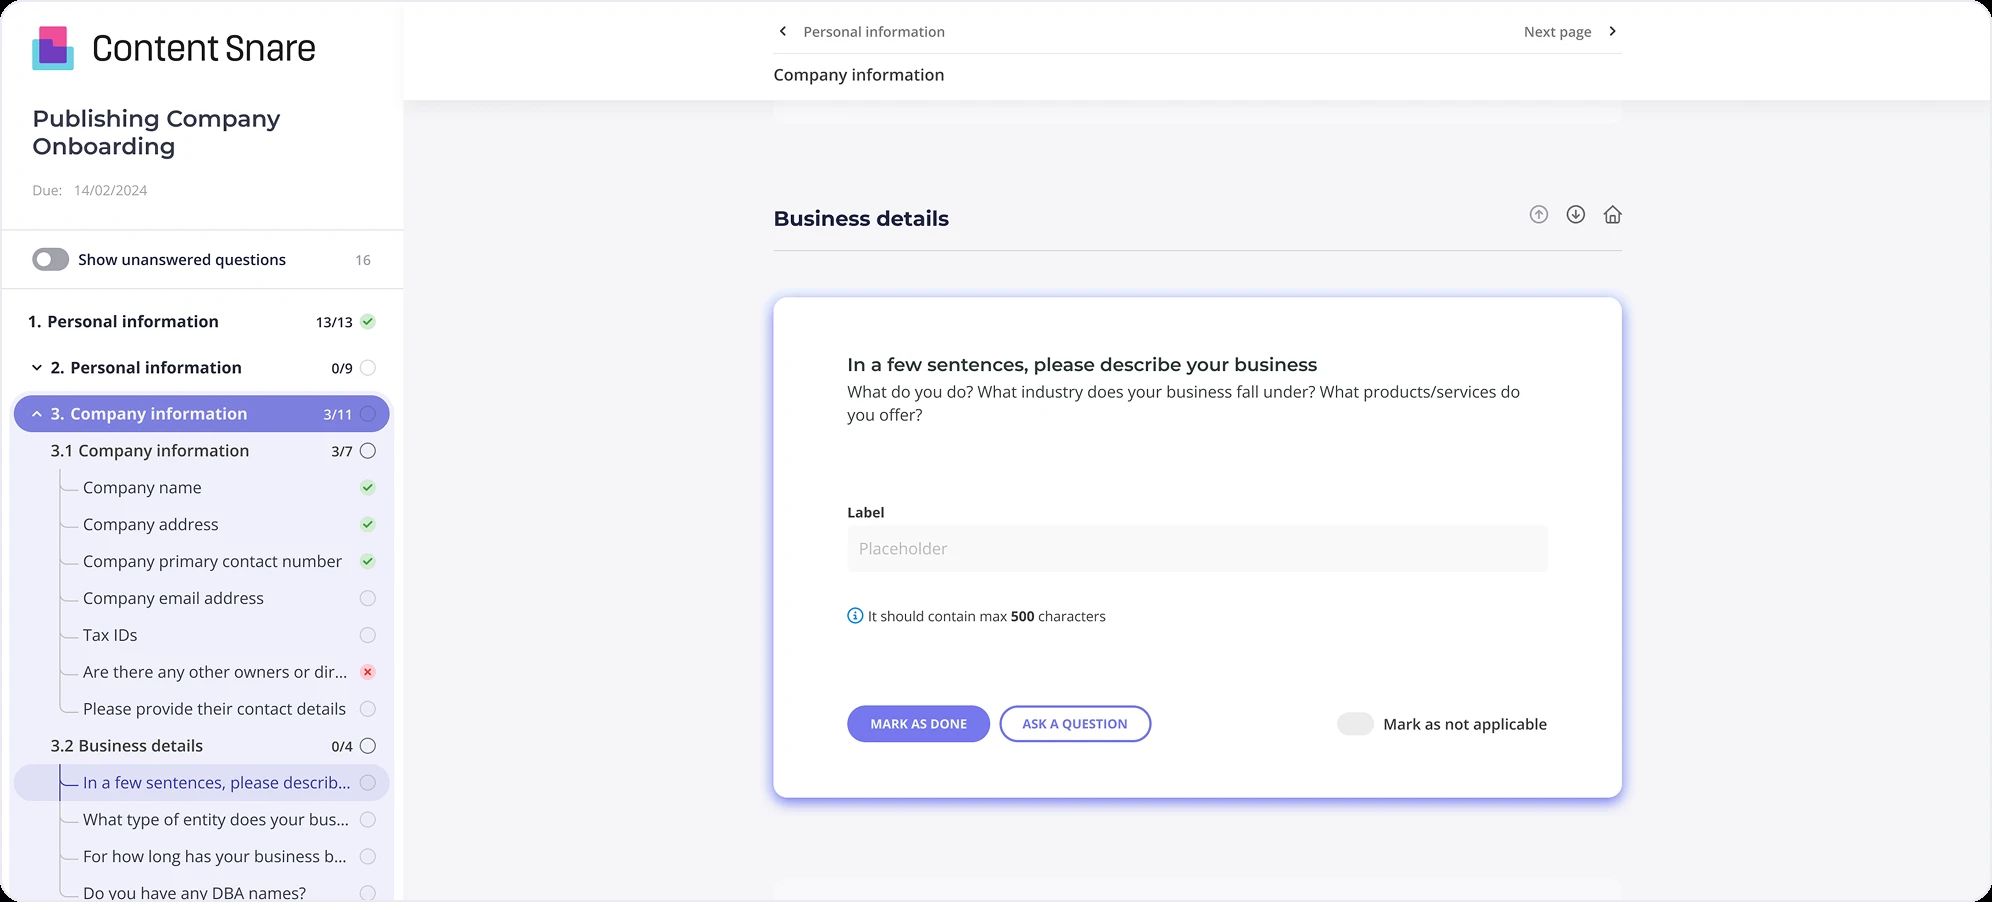Expand the 2. Personal information section

point(36,367)
